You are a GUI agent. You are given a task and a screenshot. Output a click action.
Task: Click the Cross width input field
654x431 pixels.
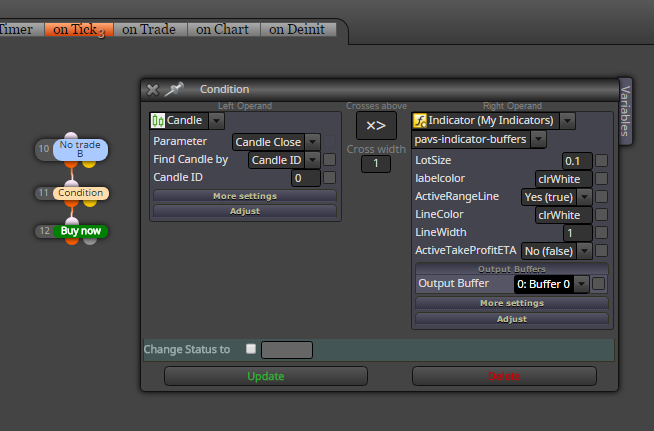(x=376, y=164)
